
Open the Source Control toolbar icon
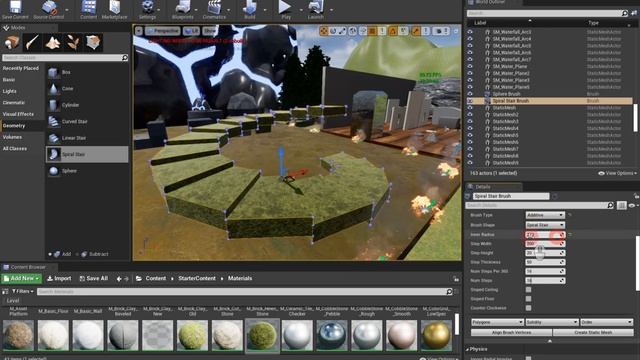(x=49, y=9)
